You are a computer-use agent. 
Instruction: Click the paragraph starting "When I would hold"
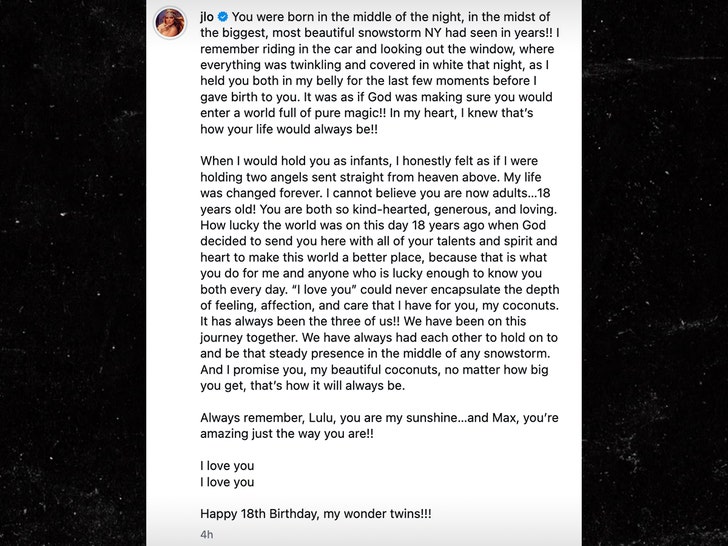380,272
